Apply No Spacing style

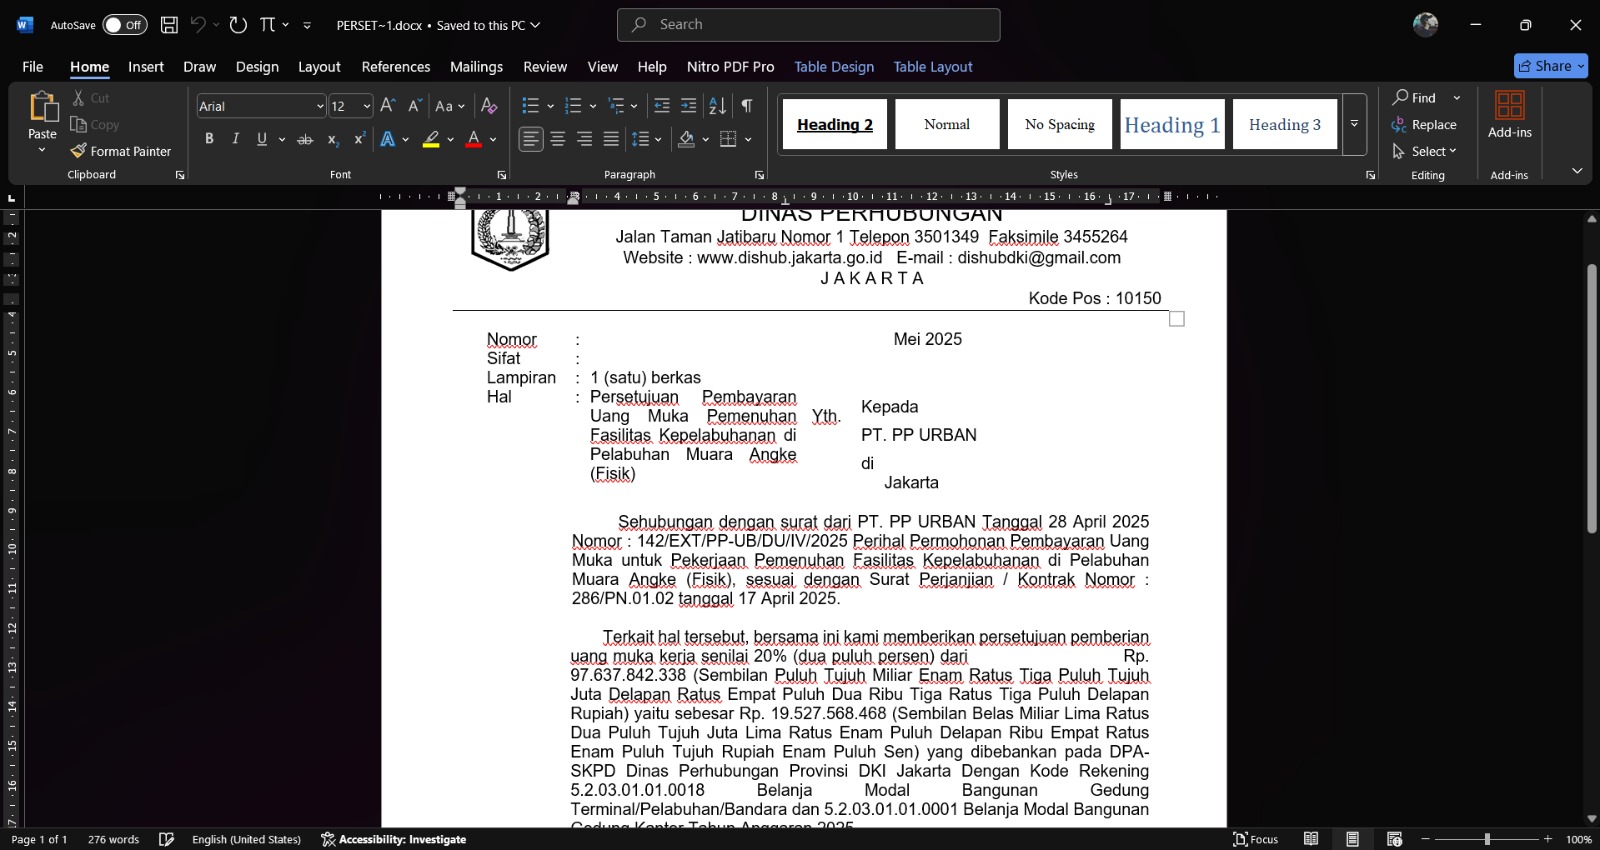point(1060,124)
